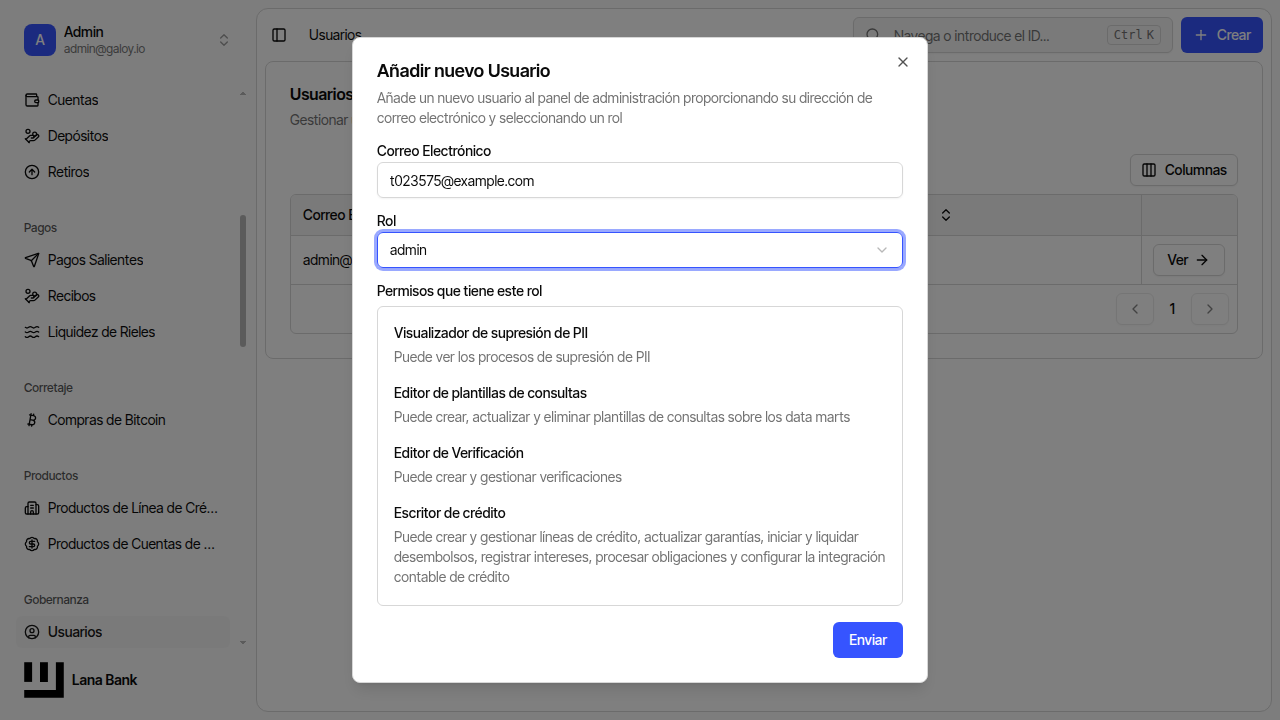This screenshot has width=1280, height=720.
Task: Click the Ver button for admin row
Action: click(x=1189, y=260)
